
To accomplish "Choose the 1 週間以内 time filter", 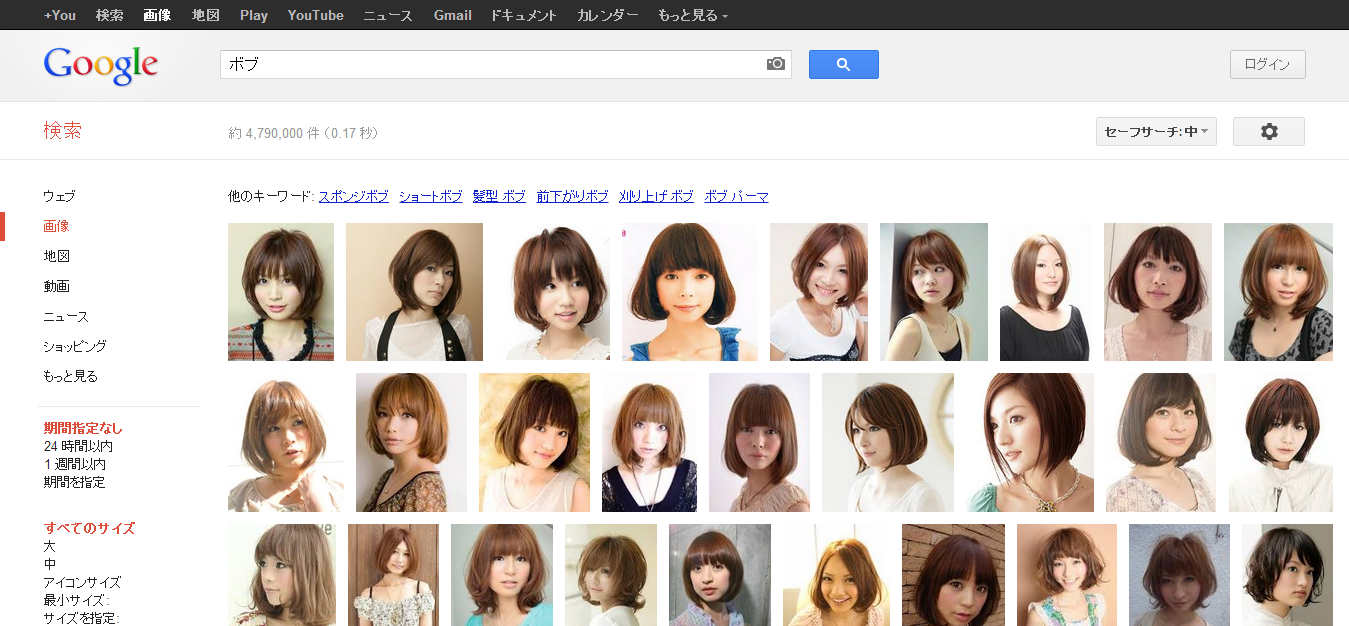I will [75, 464].
